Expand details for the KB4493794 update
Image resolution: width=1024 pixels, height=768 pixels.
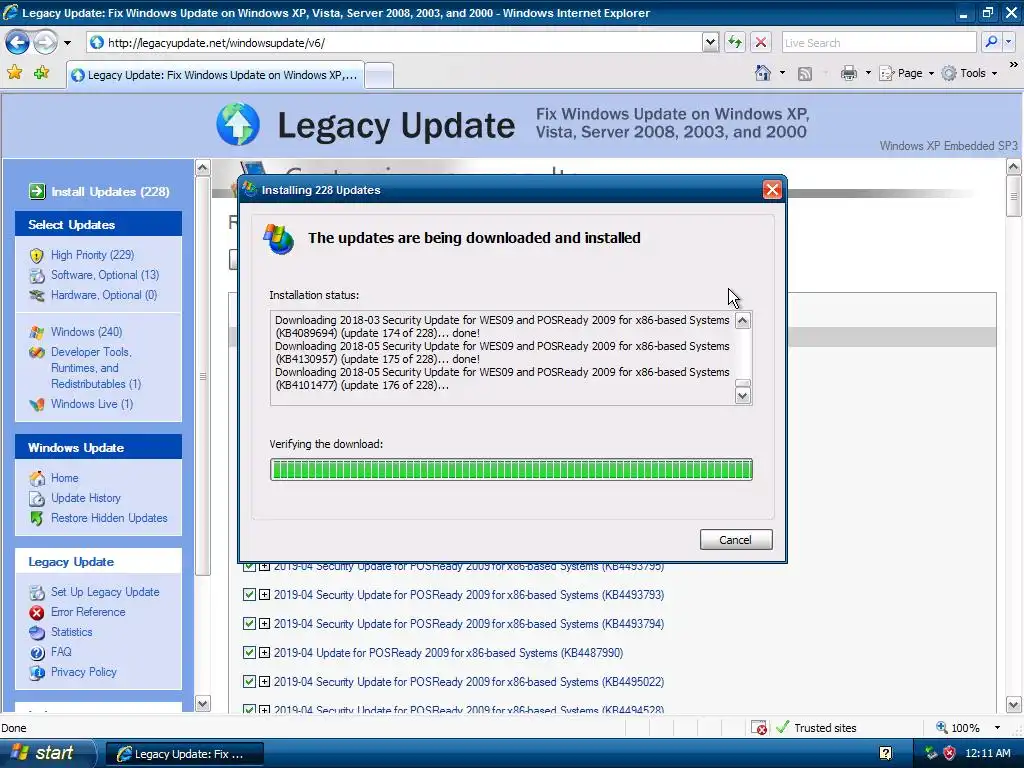click(x=264, y=624)
